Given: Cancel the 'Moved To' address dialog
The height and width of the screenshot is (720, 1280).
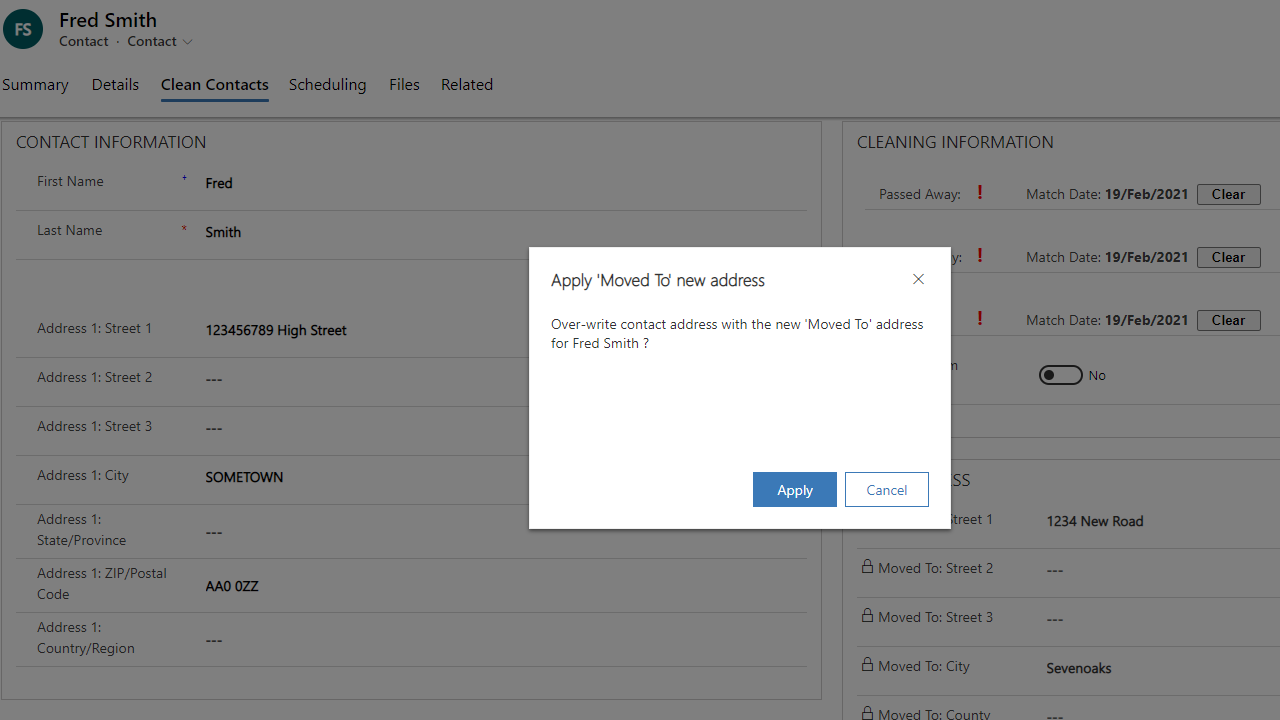Looking at the screenshot, I should 886,490.
